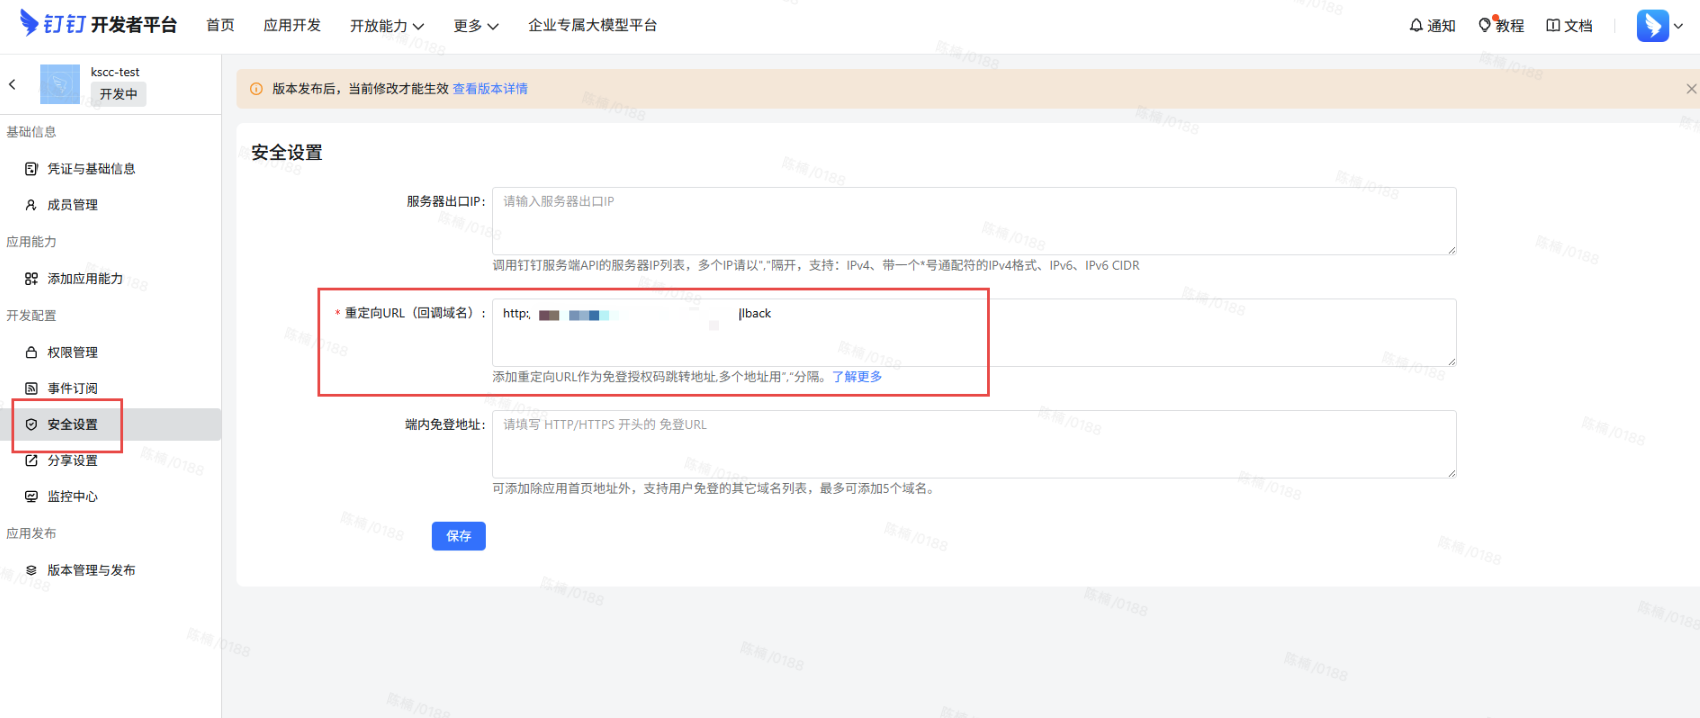
Task: Click the kscc-test app thumbnail
Action: [60, 85]
